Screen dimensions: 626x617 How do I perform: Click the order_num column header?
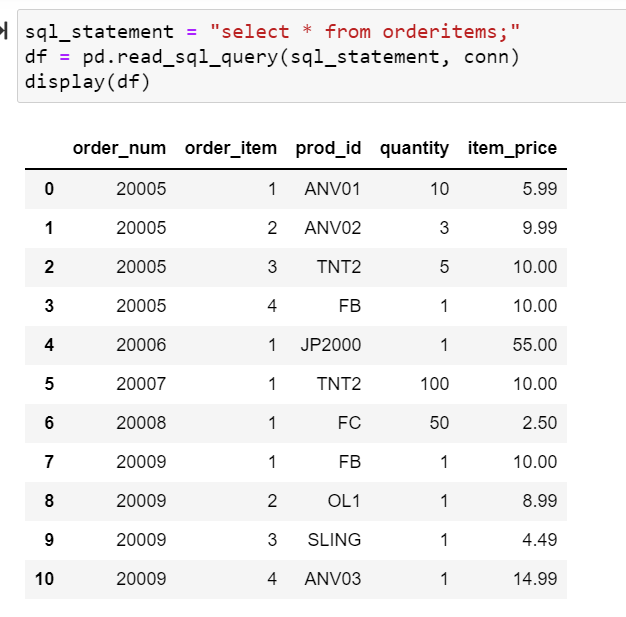119,148
